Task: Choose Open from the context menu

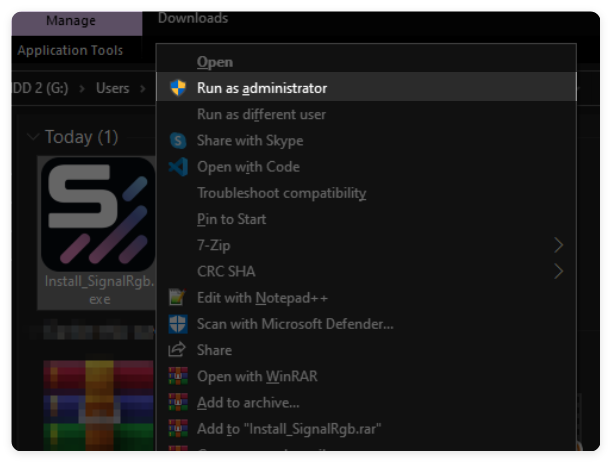Action: [x=366, y=62]
